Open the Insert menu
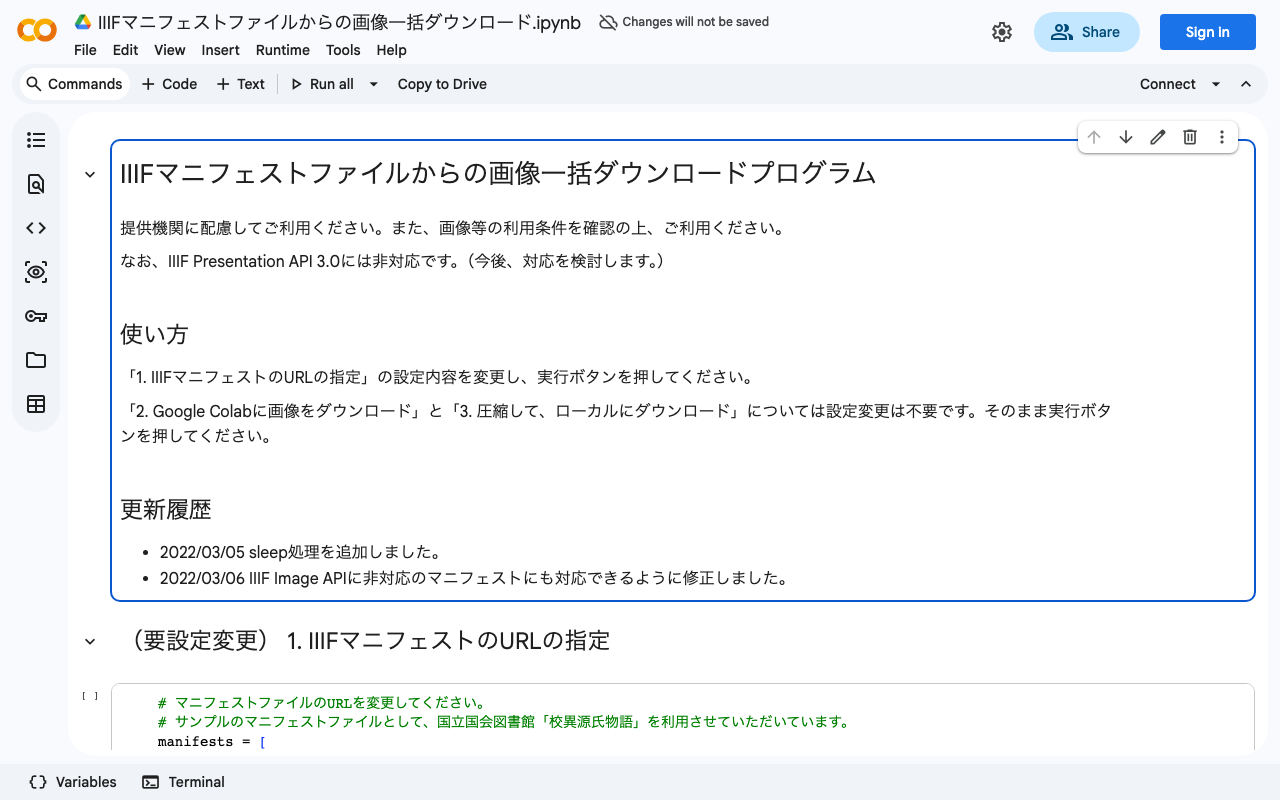The width and height of the screenshot is (1280, 800). 220,50
